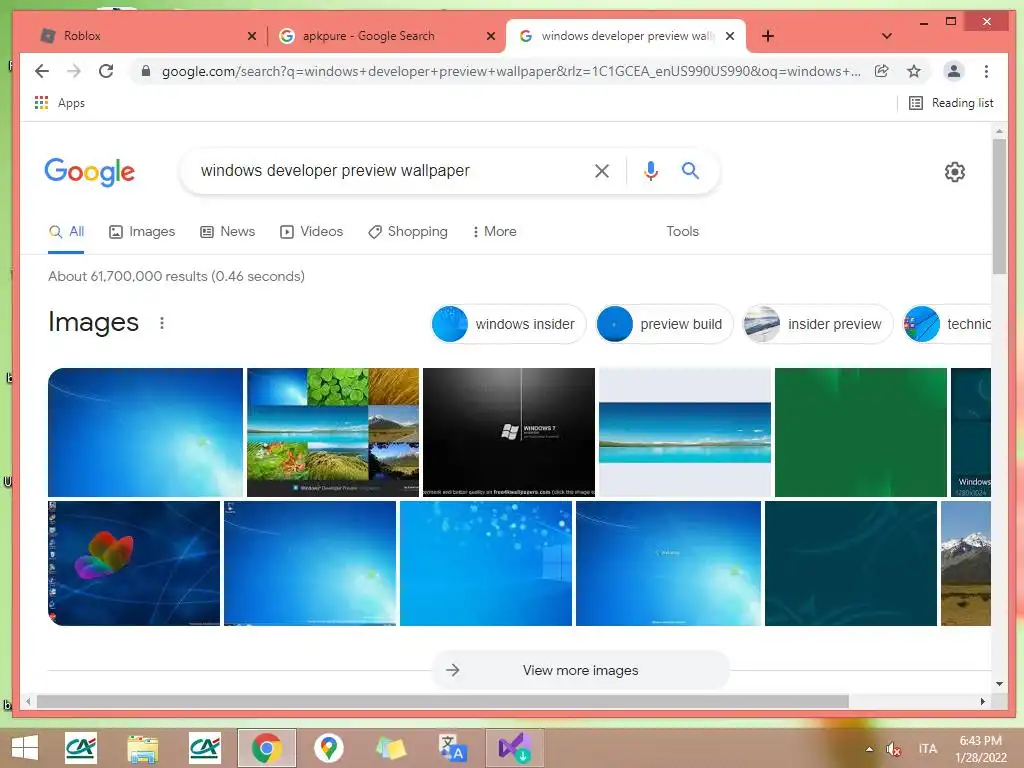Open the Apps shortcut in bookmarks bar
1024x768 pixels.
coord(59,103)
